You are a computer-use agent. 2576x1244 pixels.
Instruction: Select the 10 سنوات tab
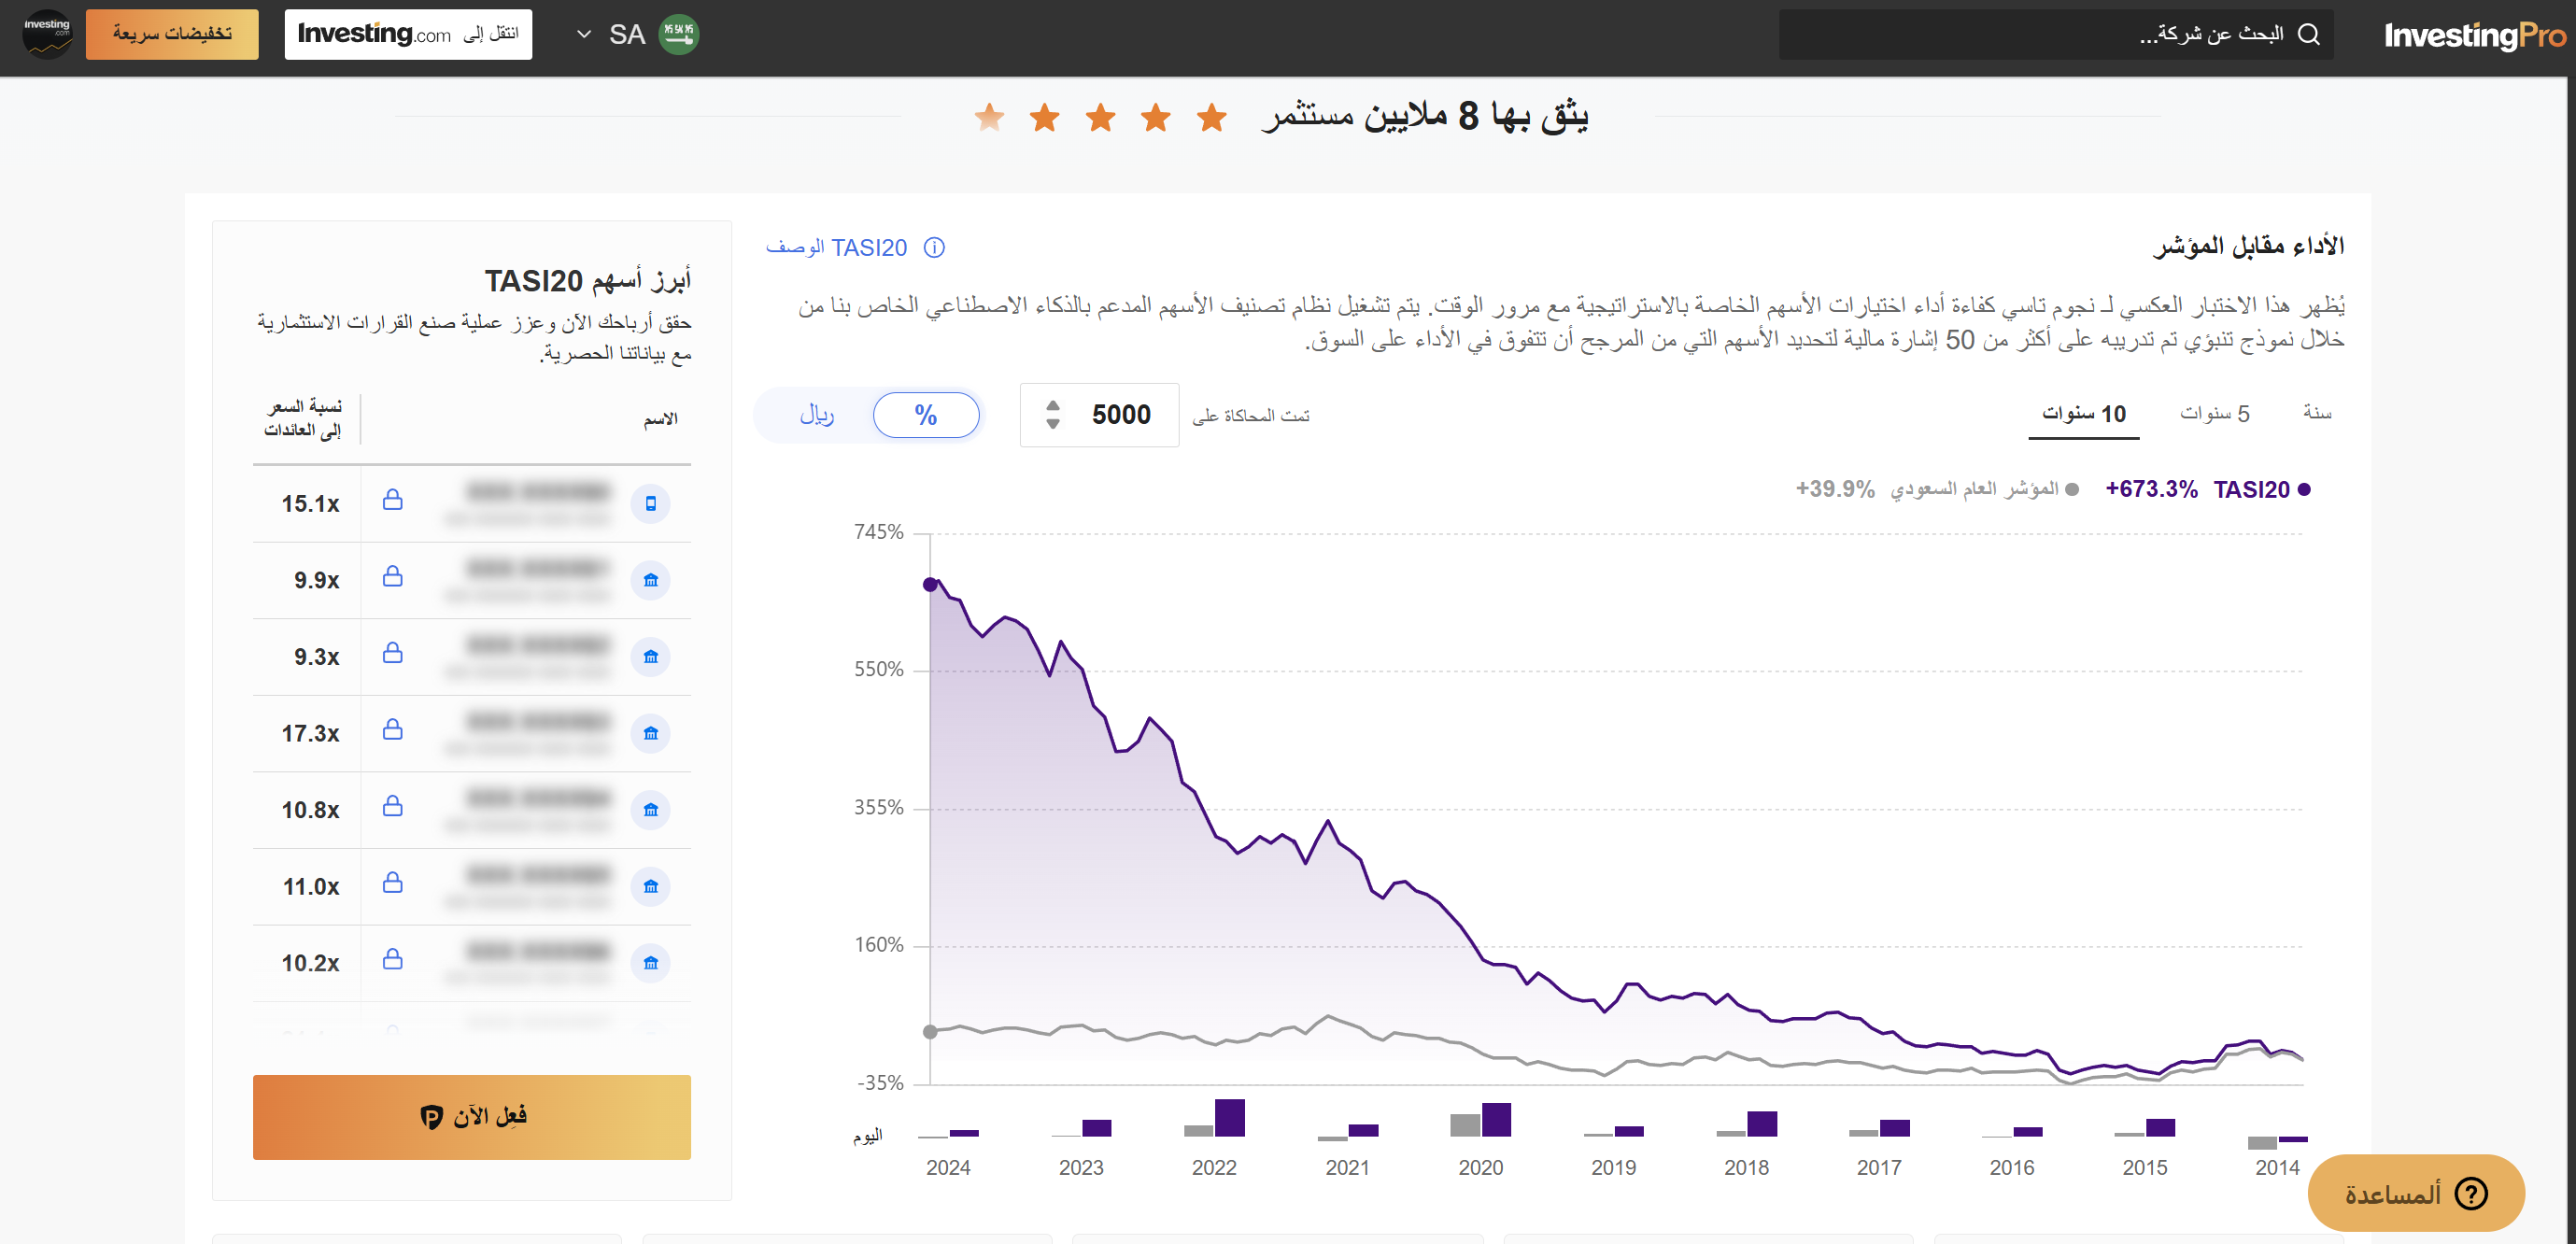click(x=2084, y=413)
